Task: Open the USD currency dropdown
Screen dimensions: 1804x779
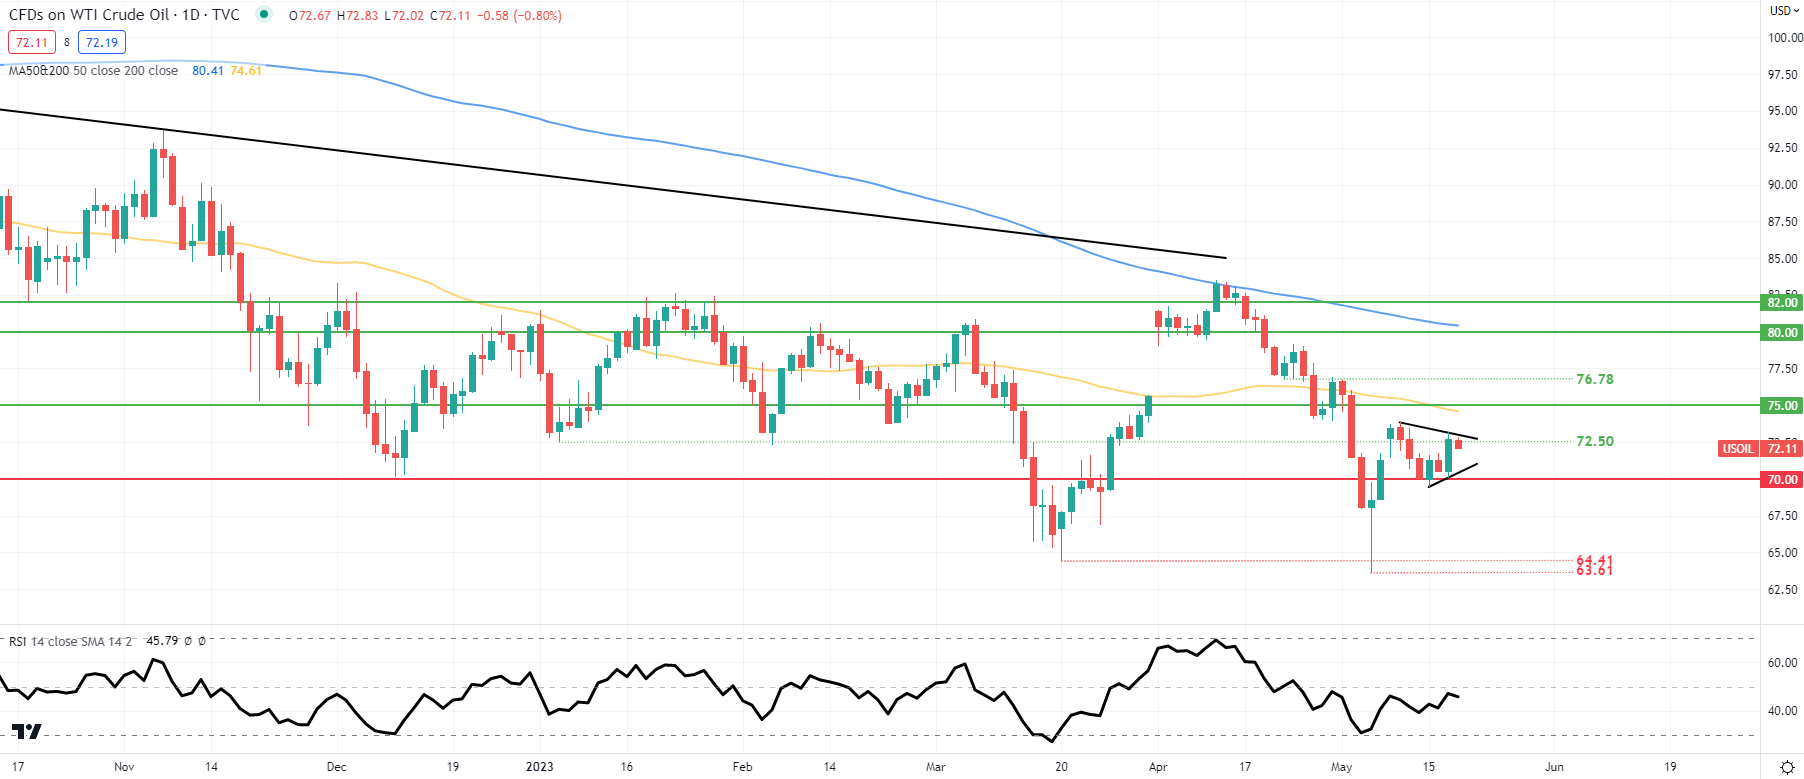Action: (1785, 11)
